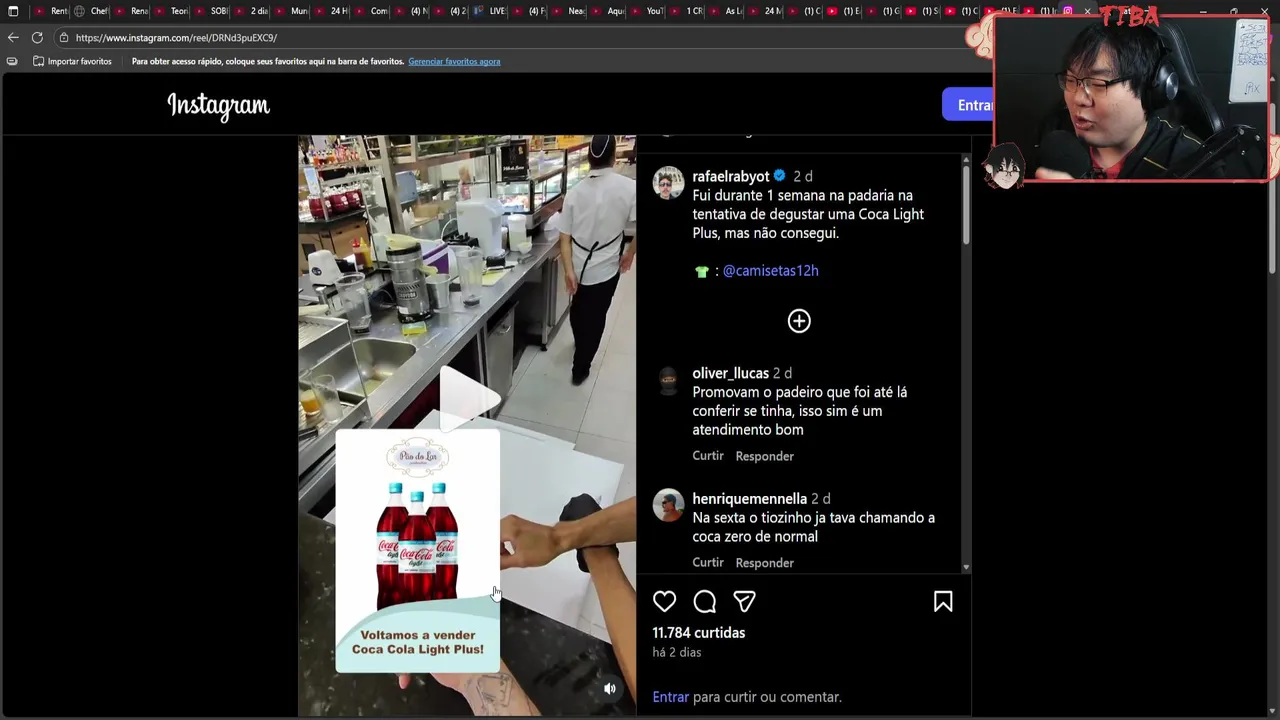Switch to the Teori browser tab
Screen dimensions: 1280x720
pos(172,11)
